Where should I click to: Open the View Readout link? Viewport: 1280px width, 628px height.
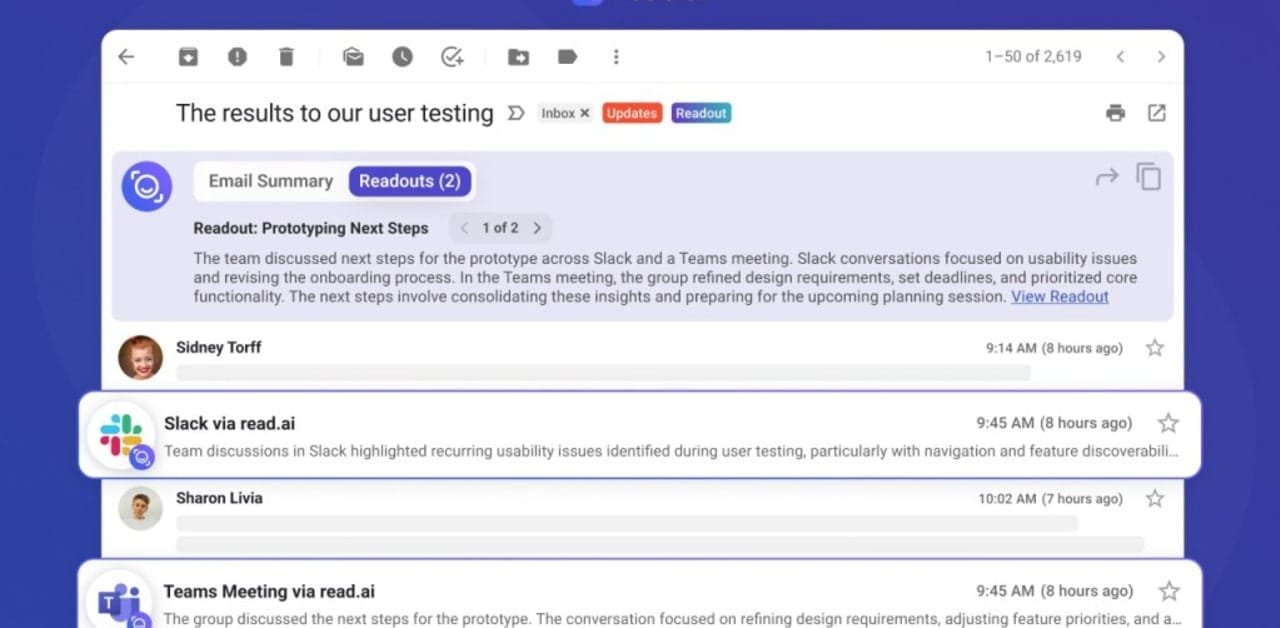coord(1059,297)
